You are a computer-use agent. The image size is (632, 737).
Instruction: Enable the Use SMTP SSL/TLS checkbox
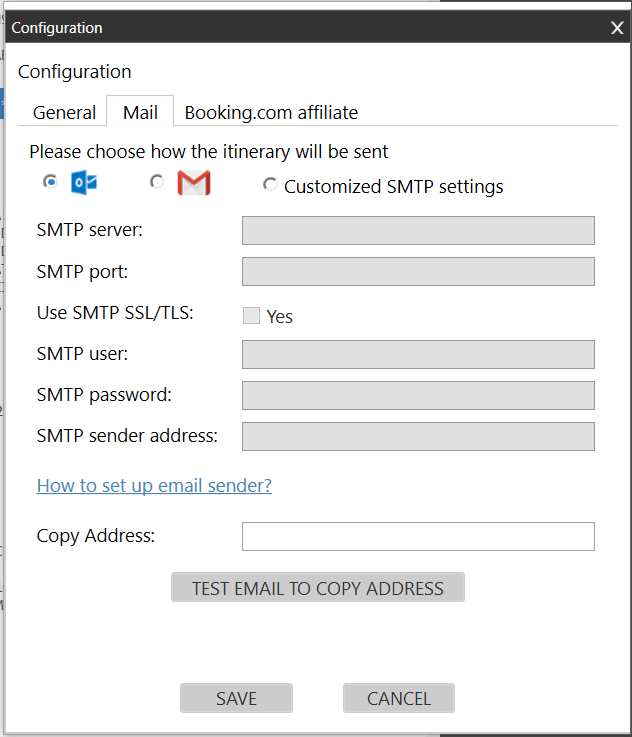pos(252,316)
